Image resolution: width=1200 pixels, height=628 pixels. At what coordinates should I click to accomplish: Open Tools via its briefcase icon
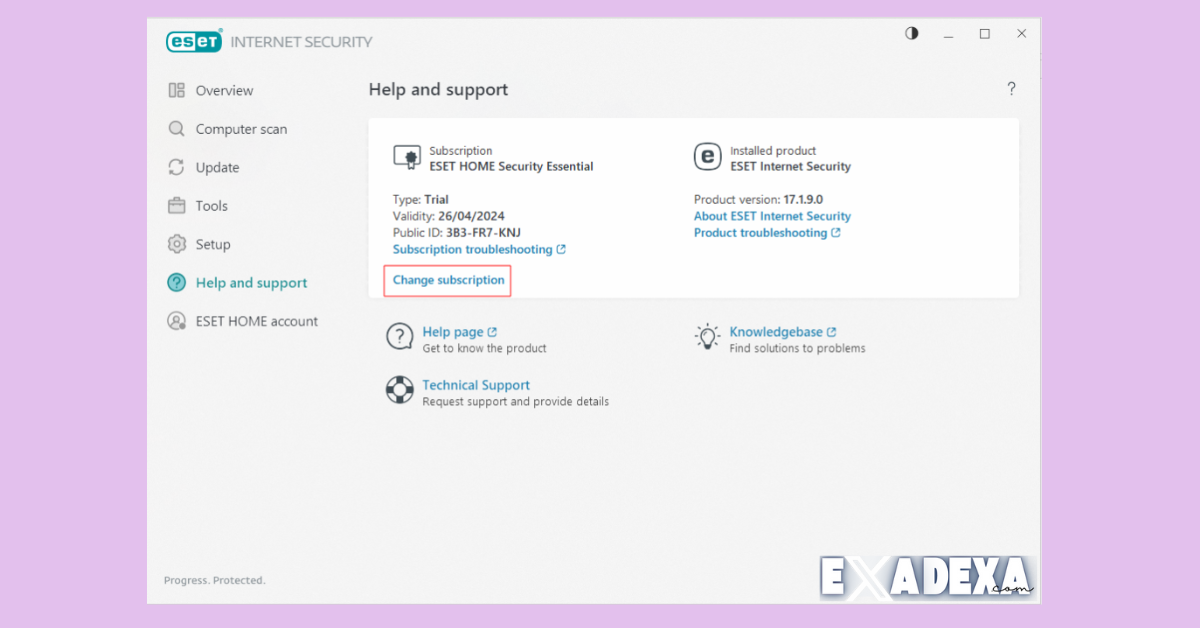click(176, 205)
